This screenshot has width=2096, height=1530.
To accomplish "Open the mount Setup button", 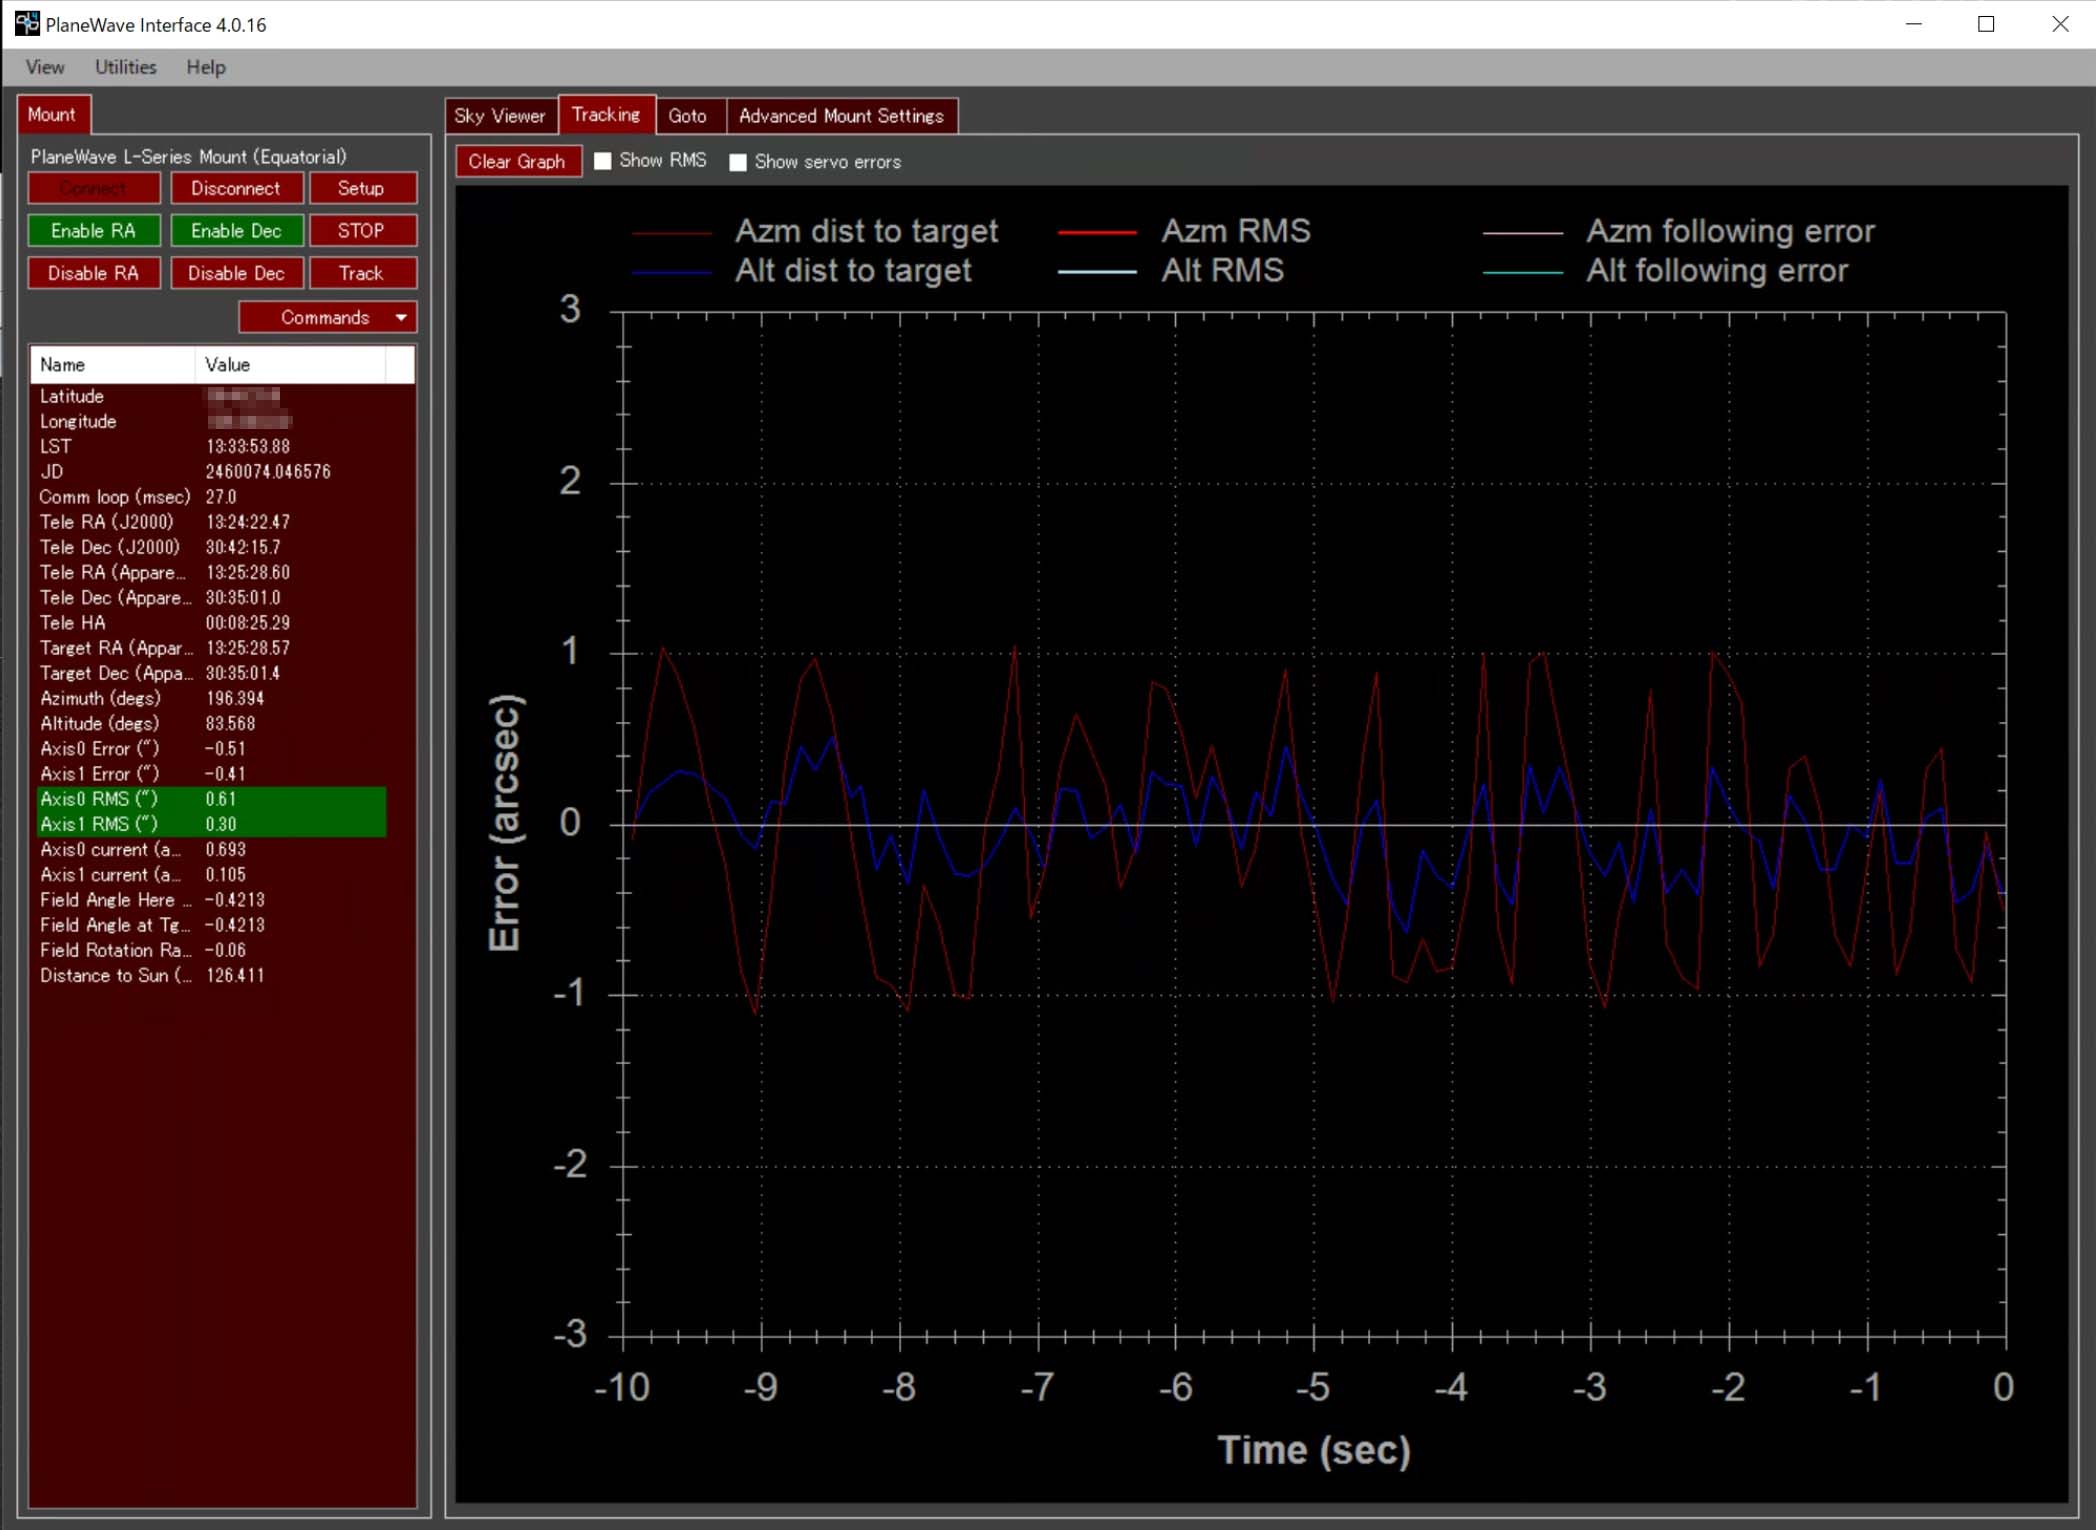I will click(361, 188).
